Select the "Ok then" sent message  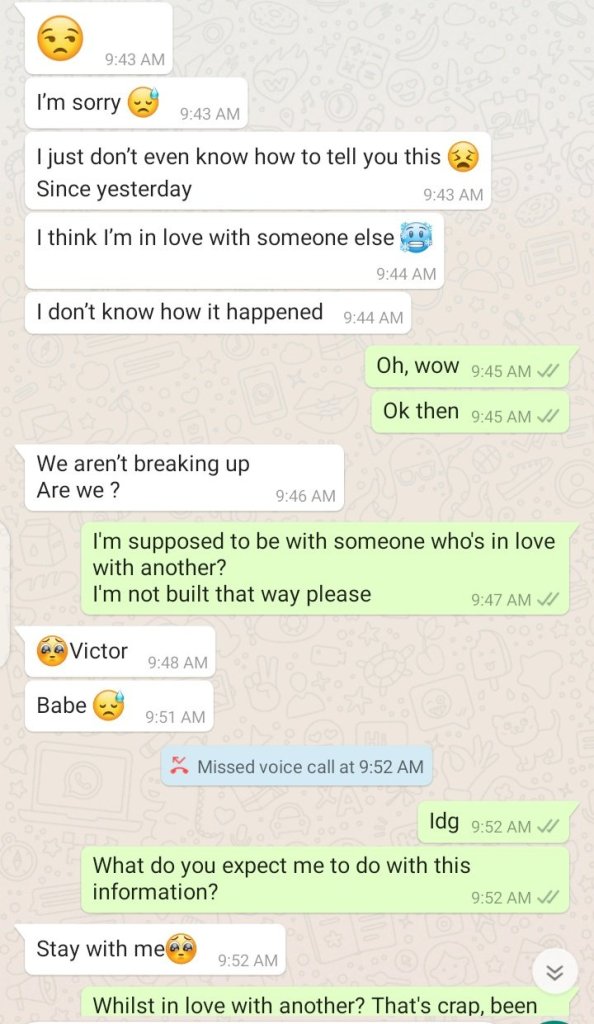coord(470,412)
